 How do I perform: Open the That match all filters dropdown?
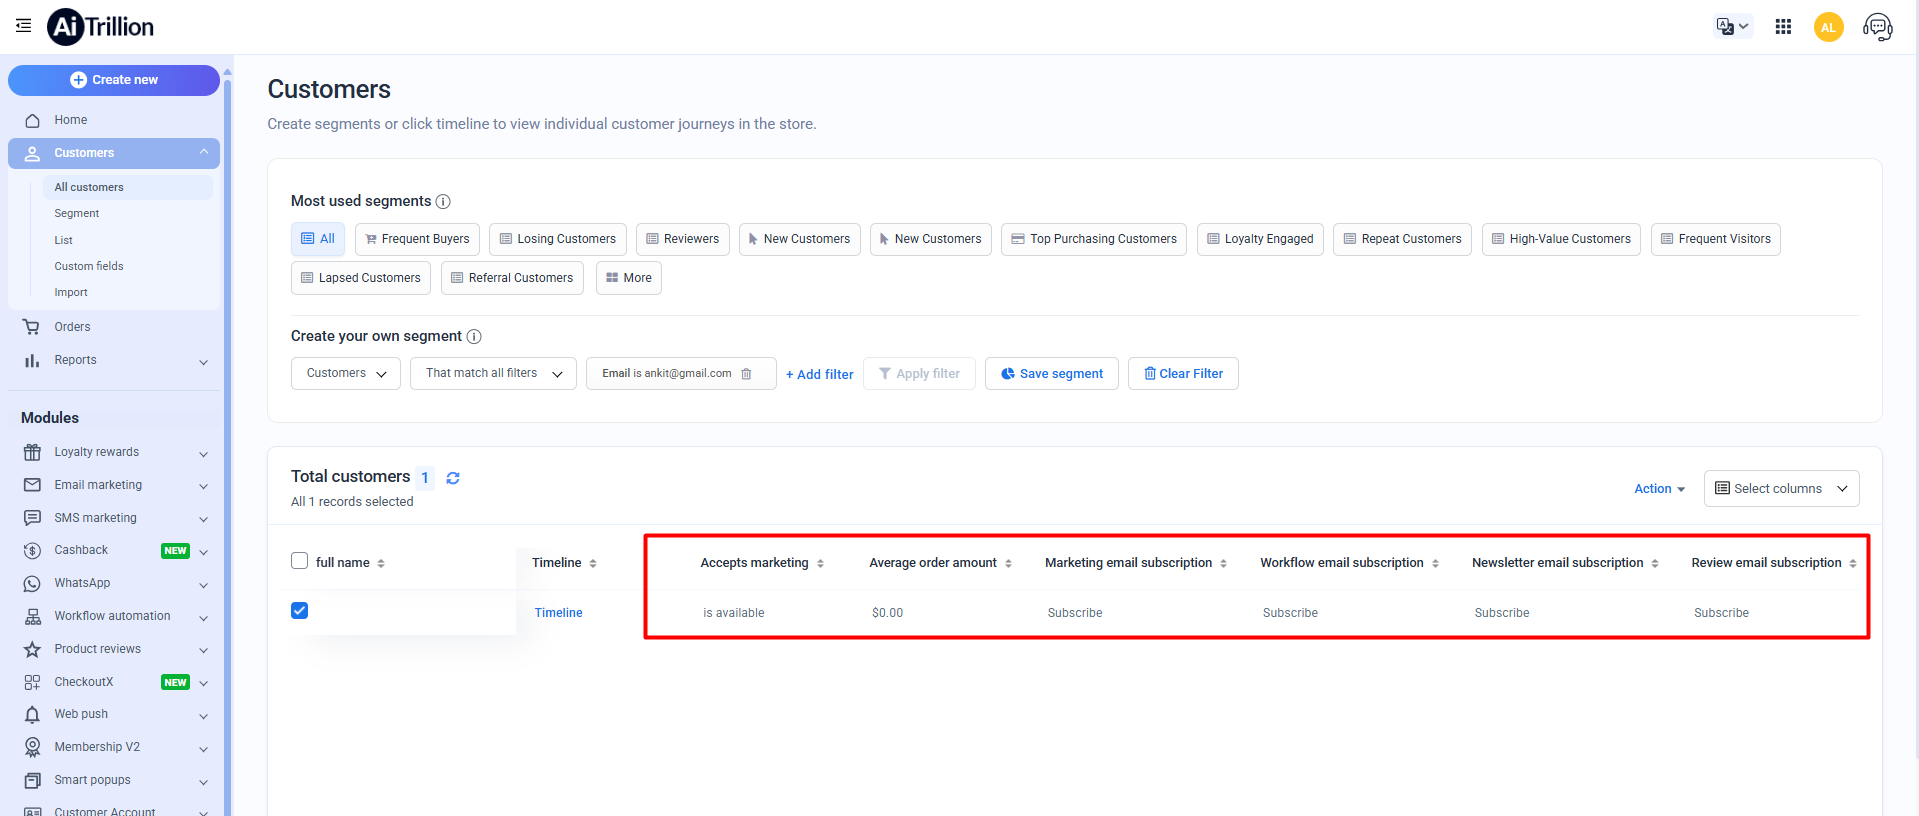[493, 374]
